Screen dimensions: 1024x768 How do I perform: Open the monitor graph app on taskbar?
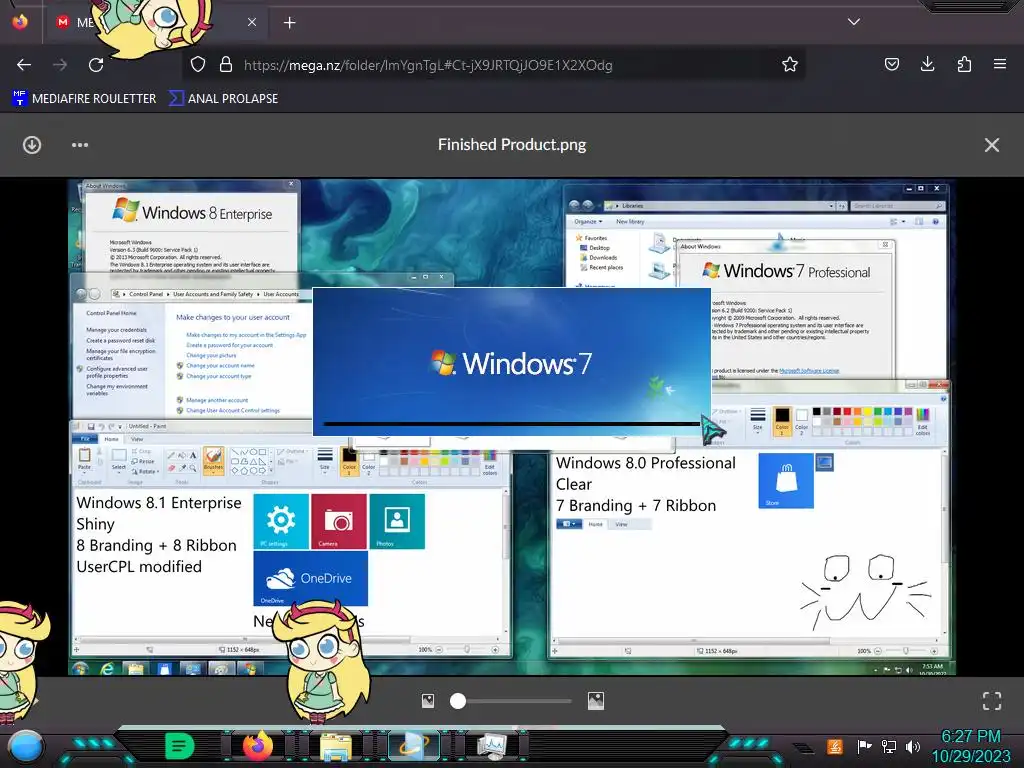click(491, 746)
